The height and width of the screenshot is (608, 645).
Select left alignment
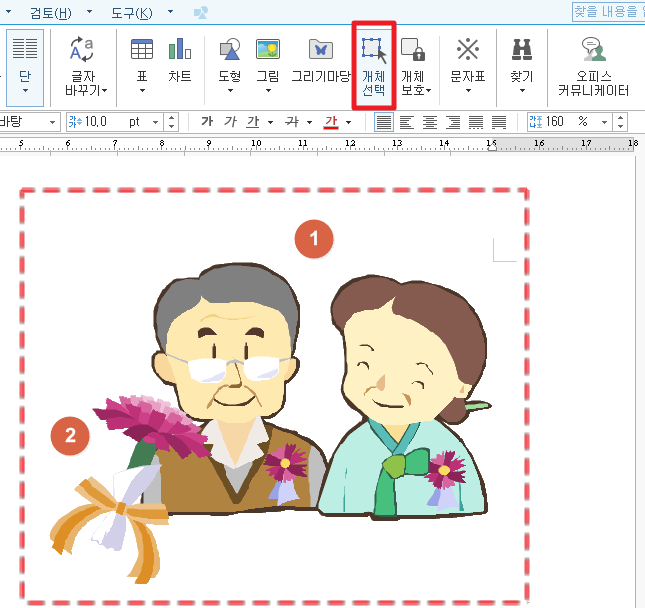point(407,122)
